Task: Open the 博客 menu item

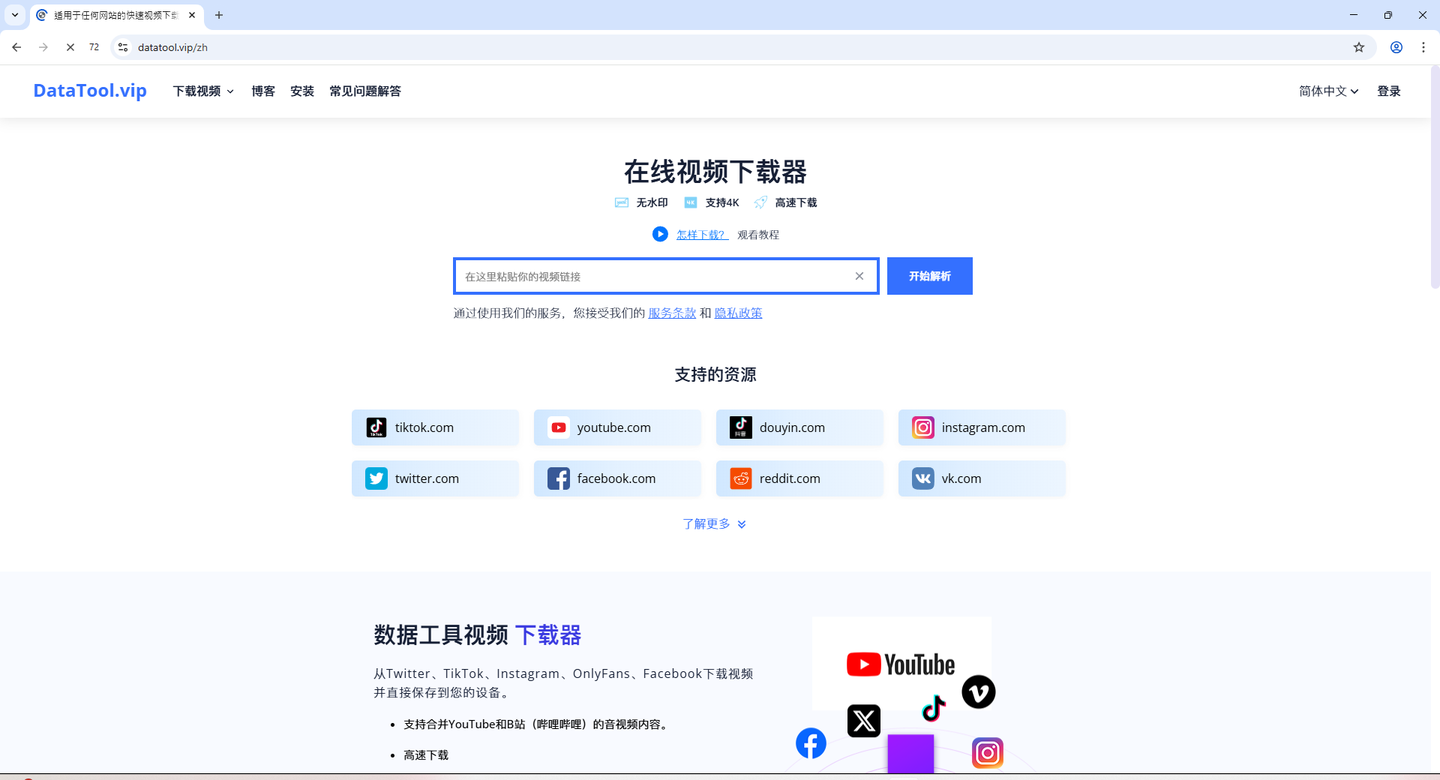Action: (263, 91)
